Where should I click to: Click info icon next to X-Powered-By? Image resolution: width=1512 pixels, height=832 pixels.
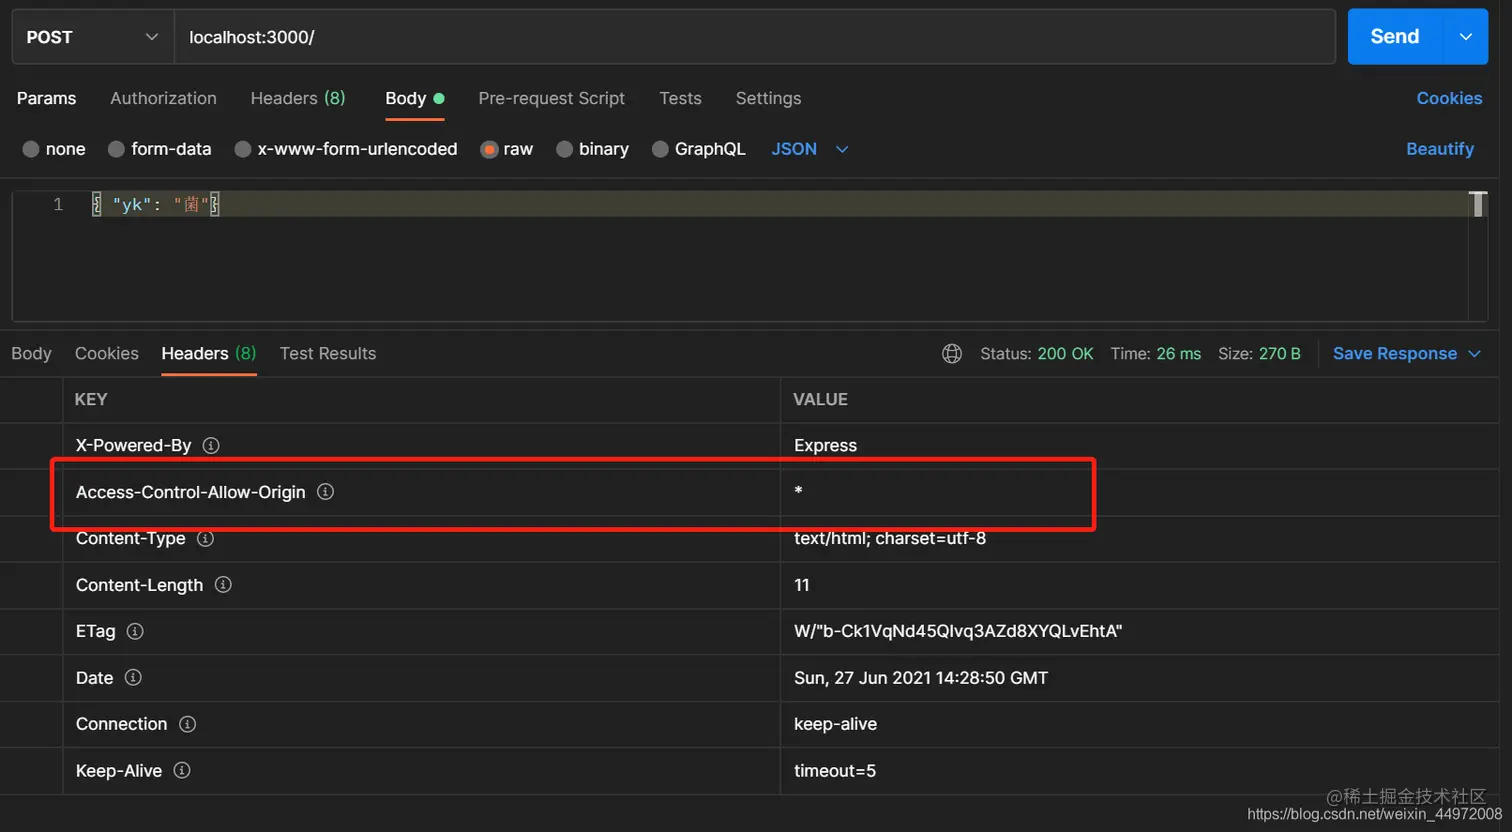[211, 445]
